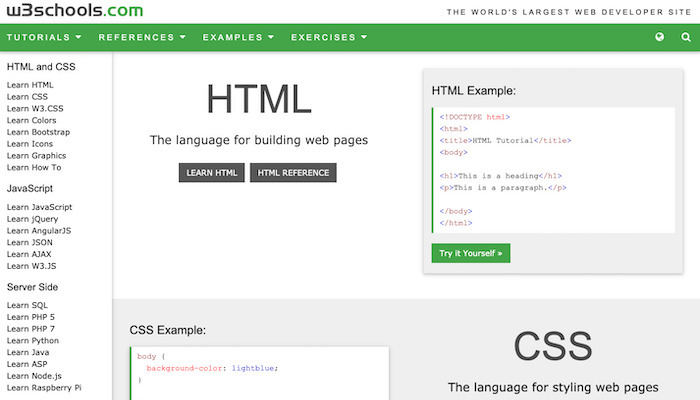
Task: Go to Learn AngularJS
Action: coord(39,231)
